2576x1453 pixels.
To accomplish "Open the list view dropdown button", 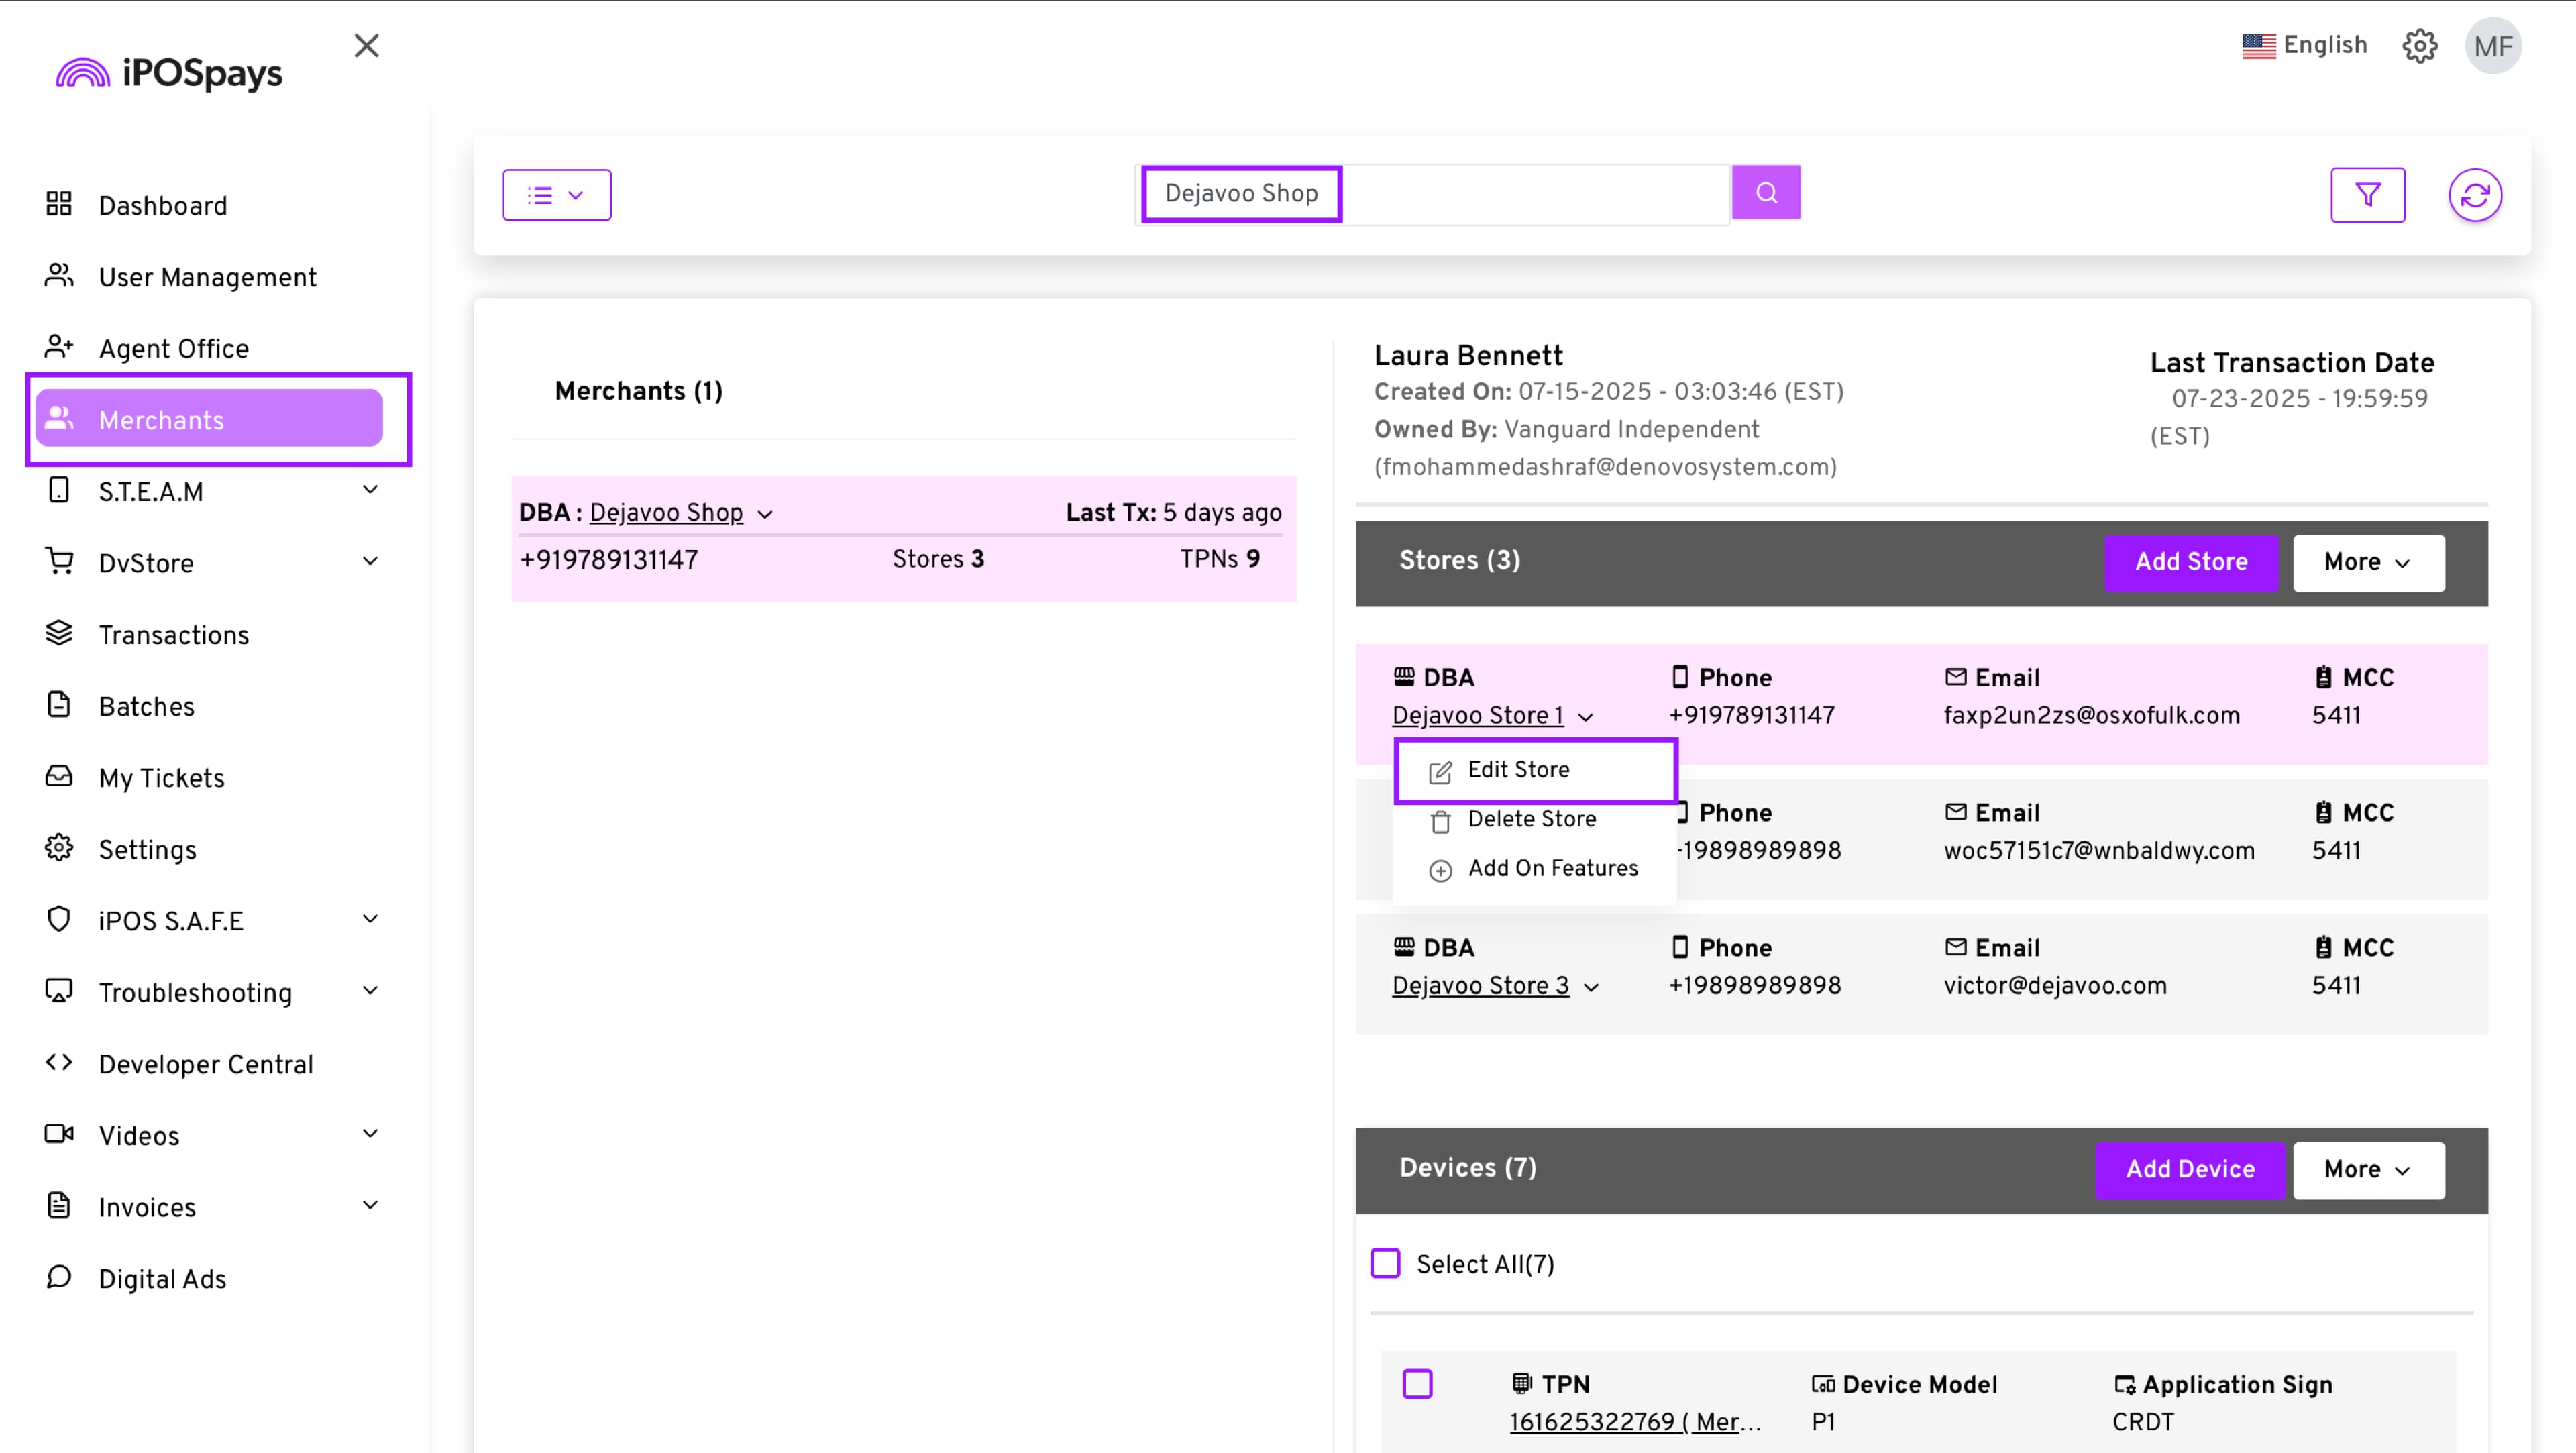I will (556, 195).
